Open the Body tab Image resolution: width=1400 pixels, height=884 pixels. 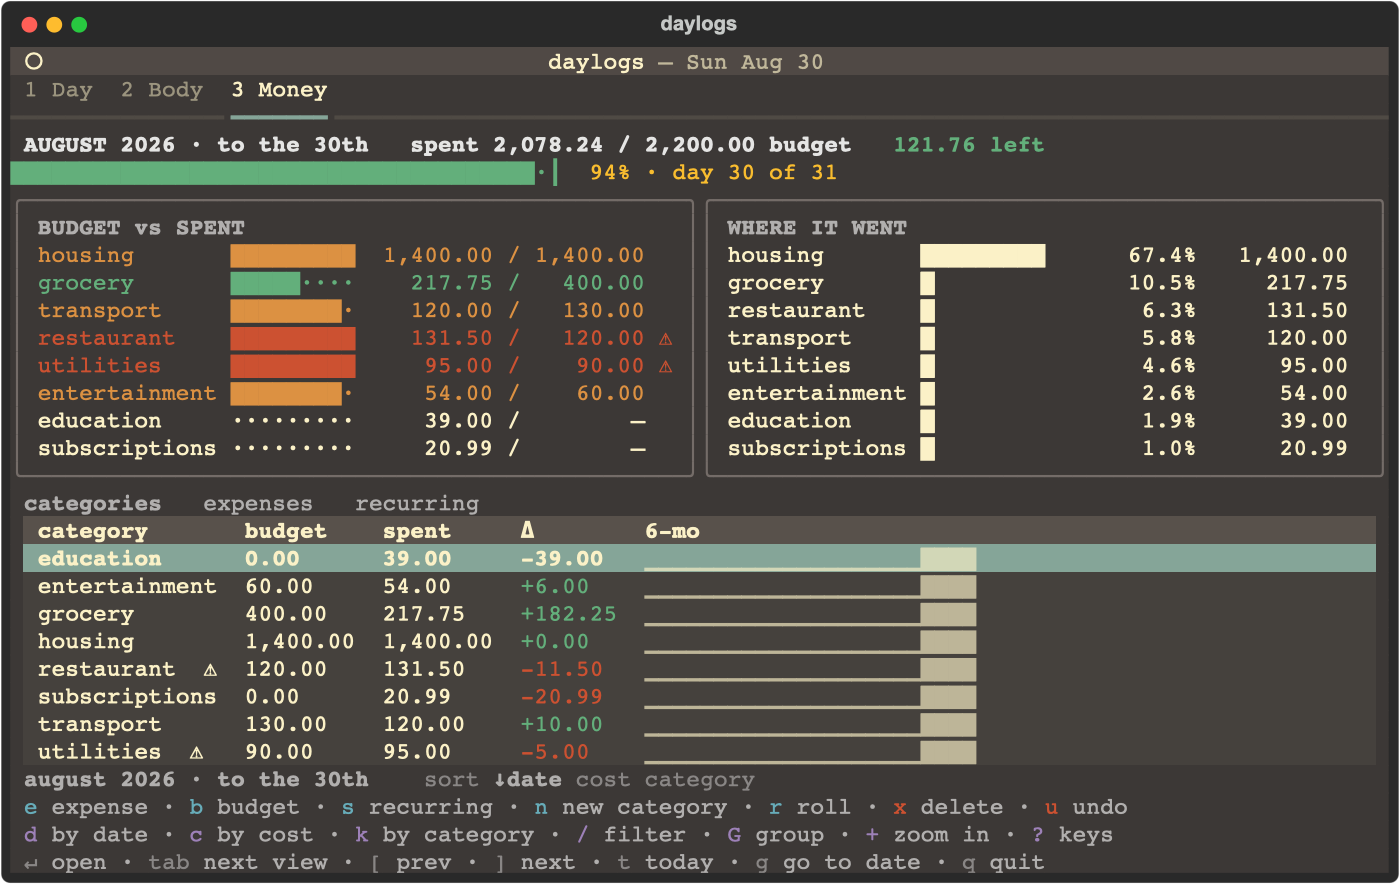click(162, 90)
